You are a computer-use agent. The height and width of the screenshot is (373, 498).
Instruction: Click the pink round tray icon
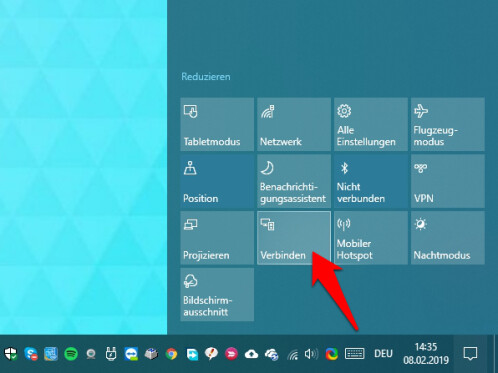[x=231, y=354]
